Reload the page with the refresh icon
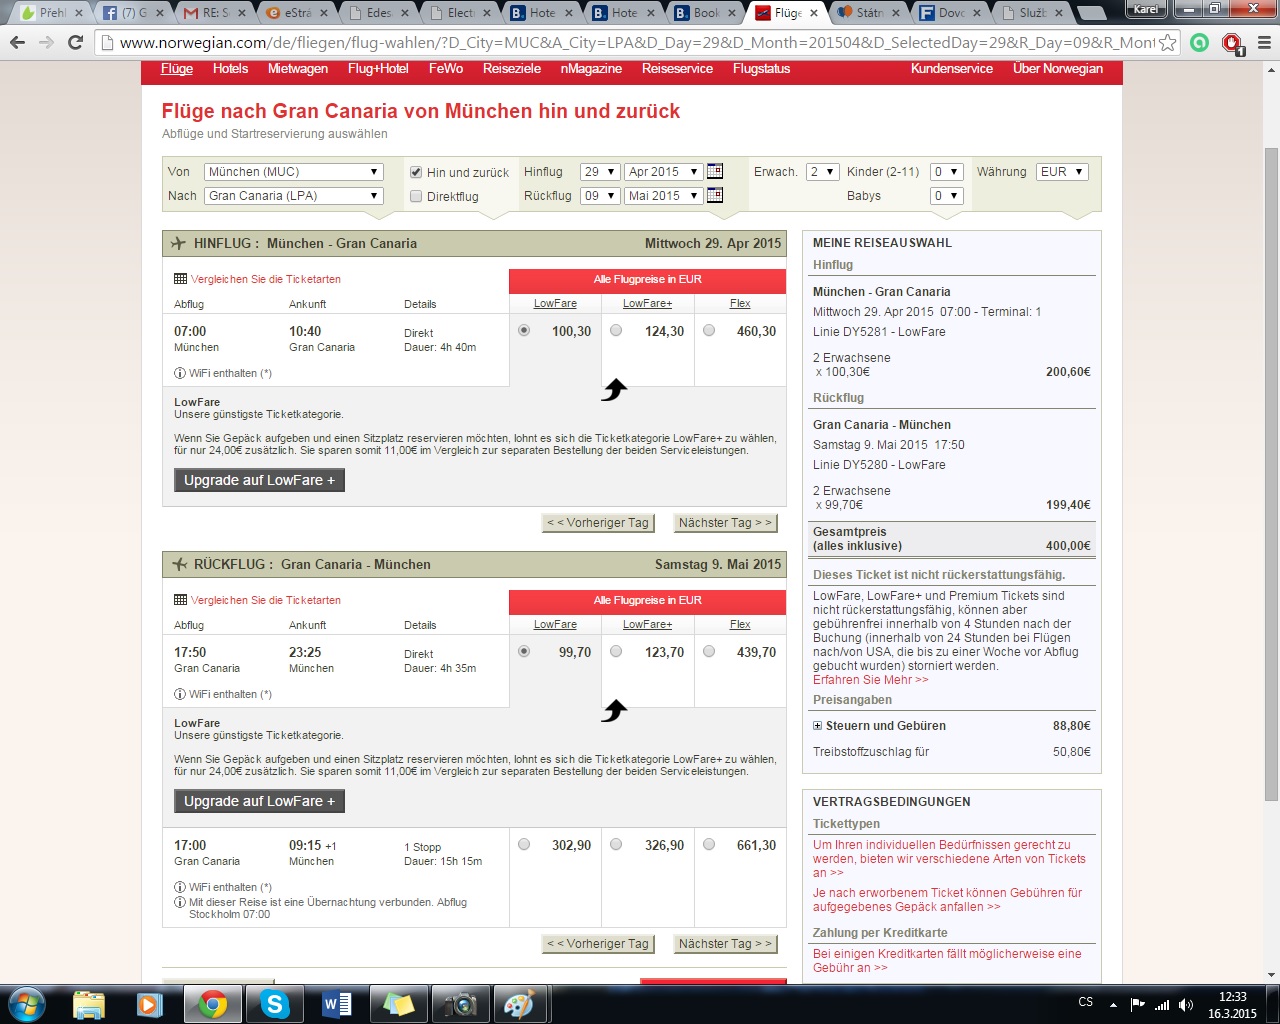1280x1024 pixels. [75, 43]
